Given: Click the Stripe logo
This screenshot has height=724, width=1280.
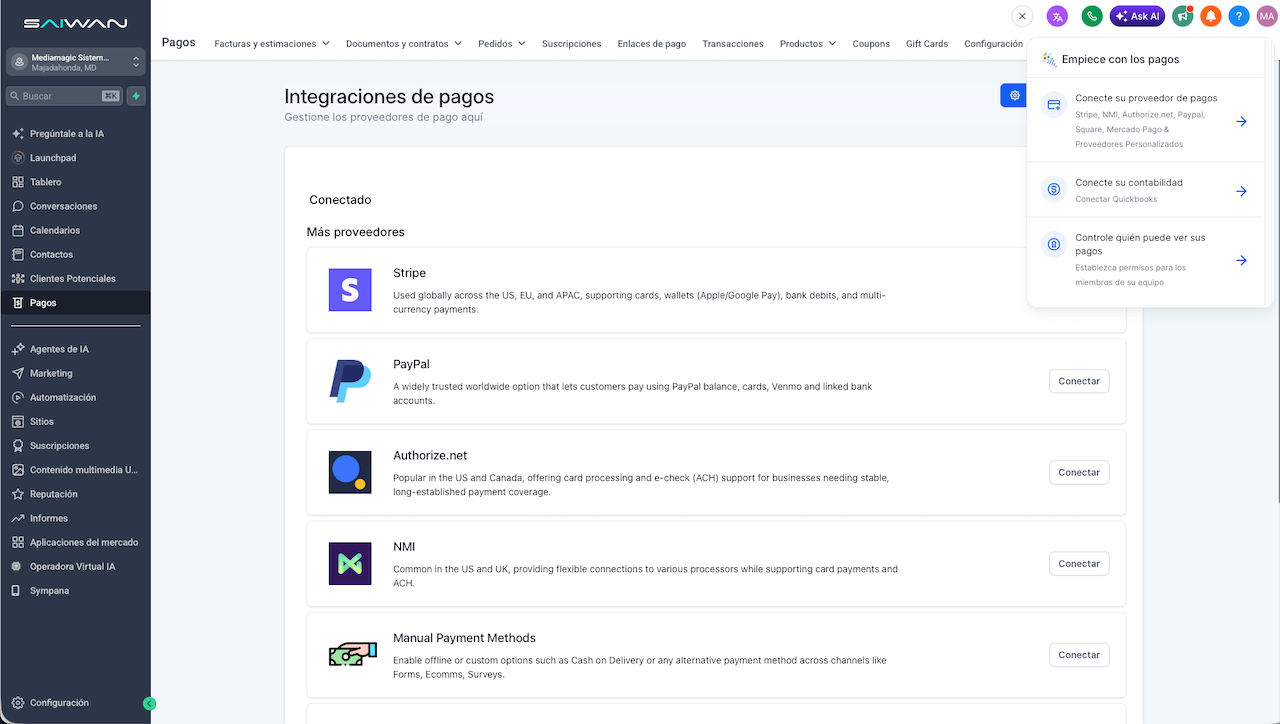Looking at the screenshot, I should (x=350, y=290).
